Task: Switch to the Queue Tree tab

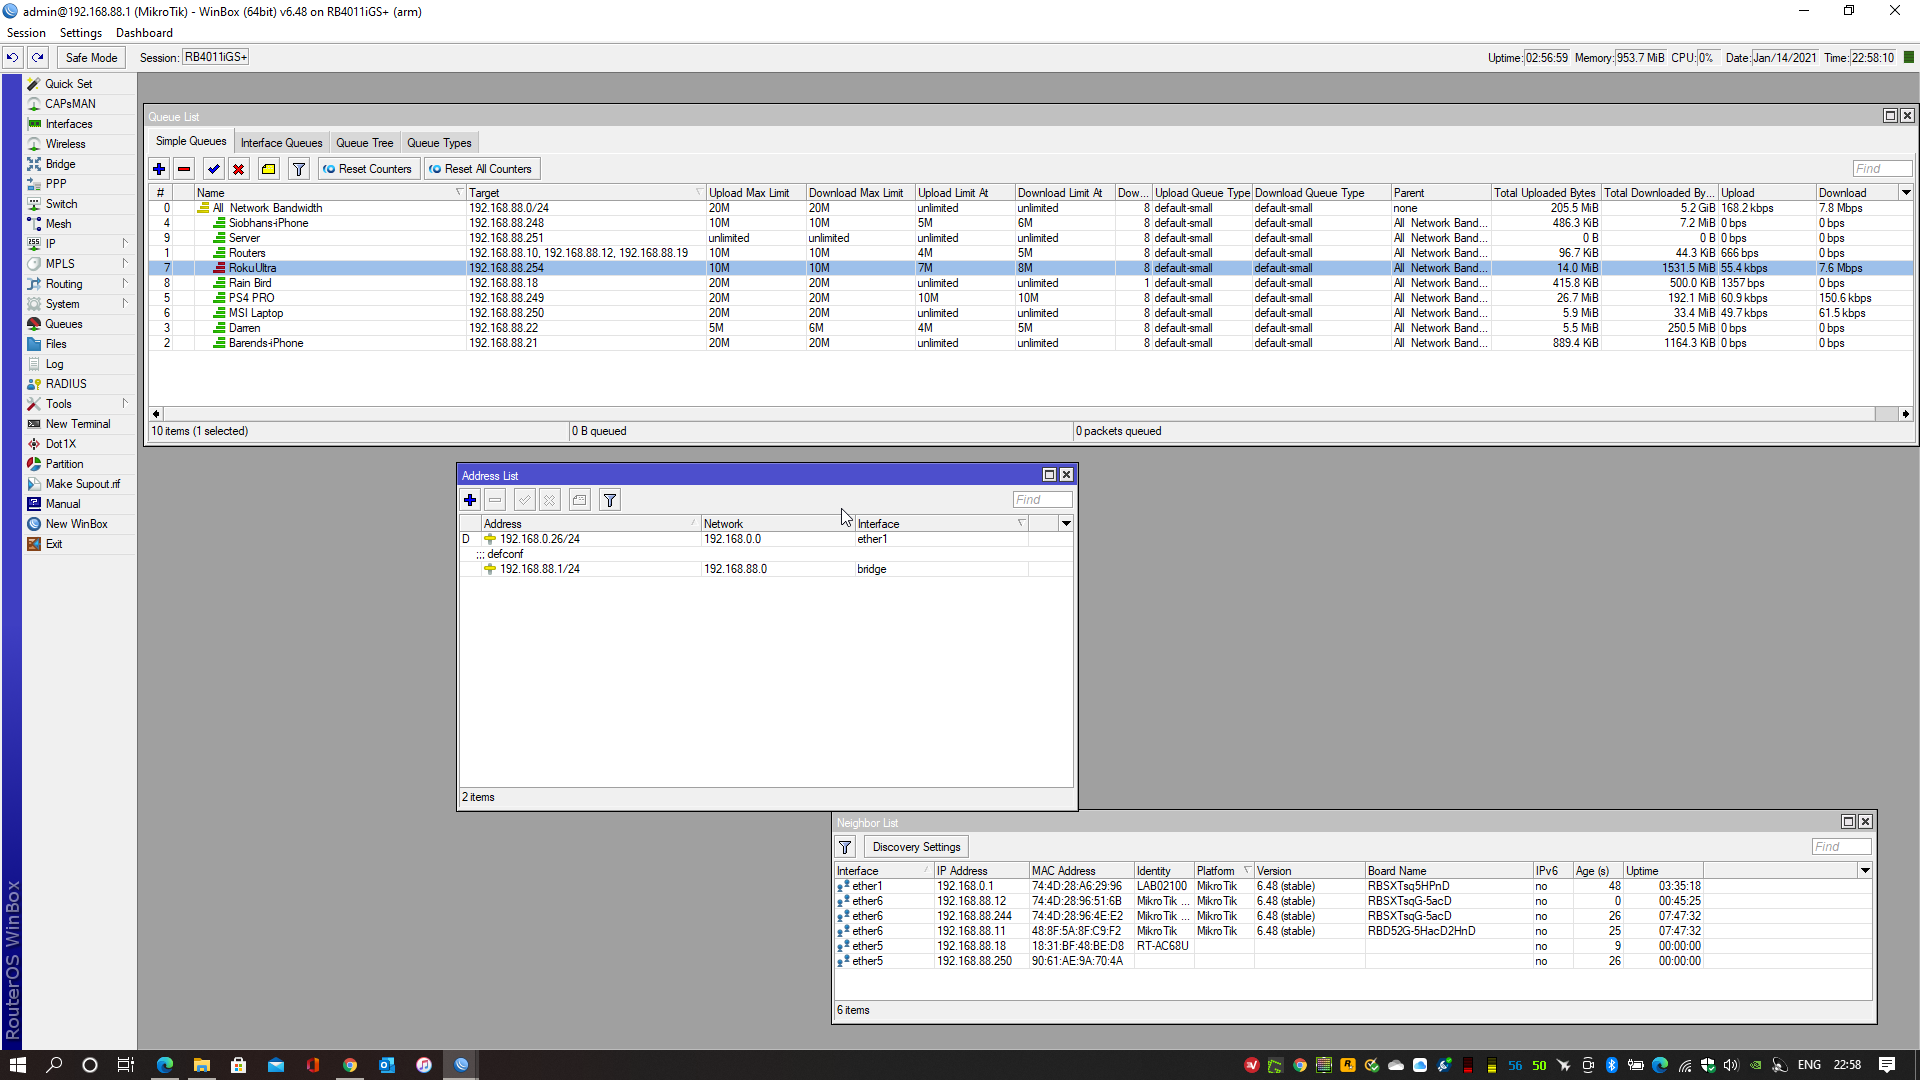Action: [x=364, y=142]
